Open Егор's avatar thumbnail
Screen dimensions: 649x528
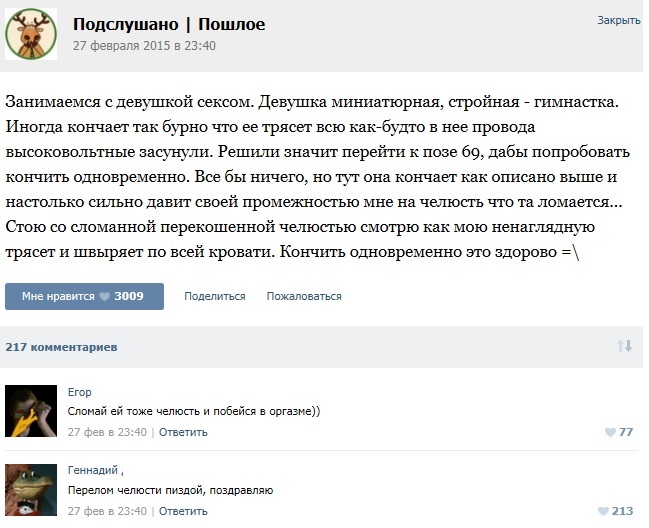coord(31,411)
